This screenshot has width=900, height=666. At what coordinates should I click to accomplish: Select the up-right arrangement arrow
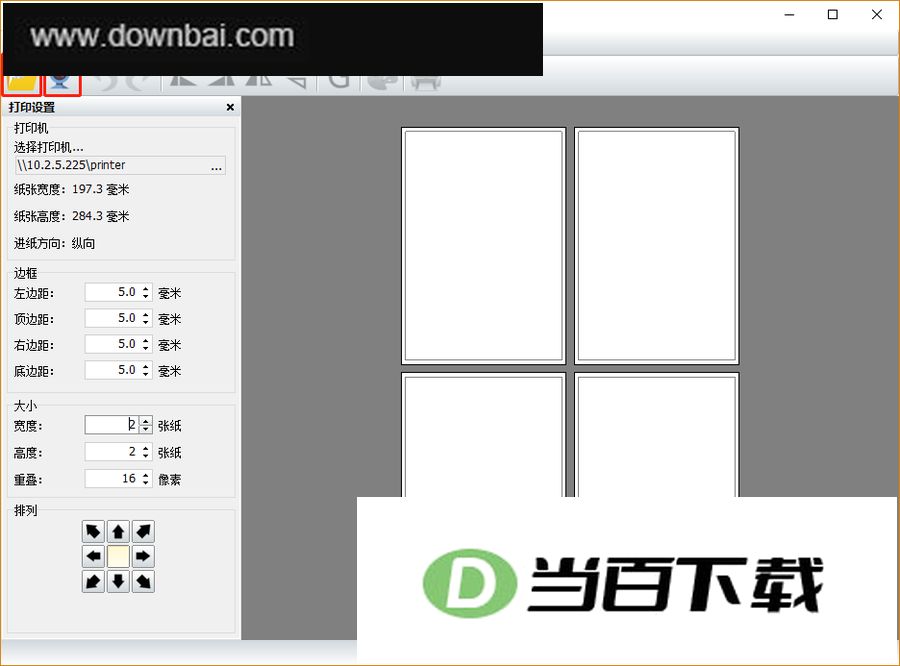143,531
